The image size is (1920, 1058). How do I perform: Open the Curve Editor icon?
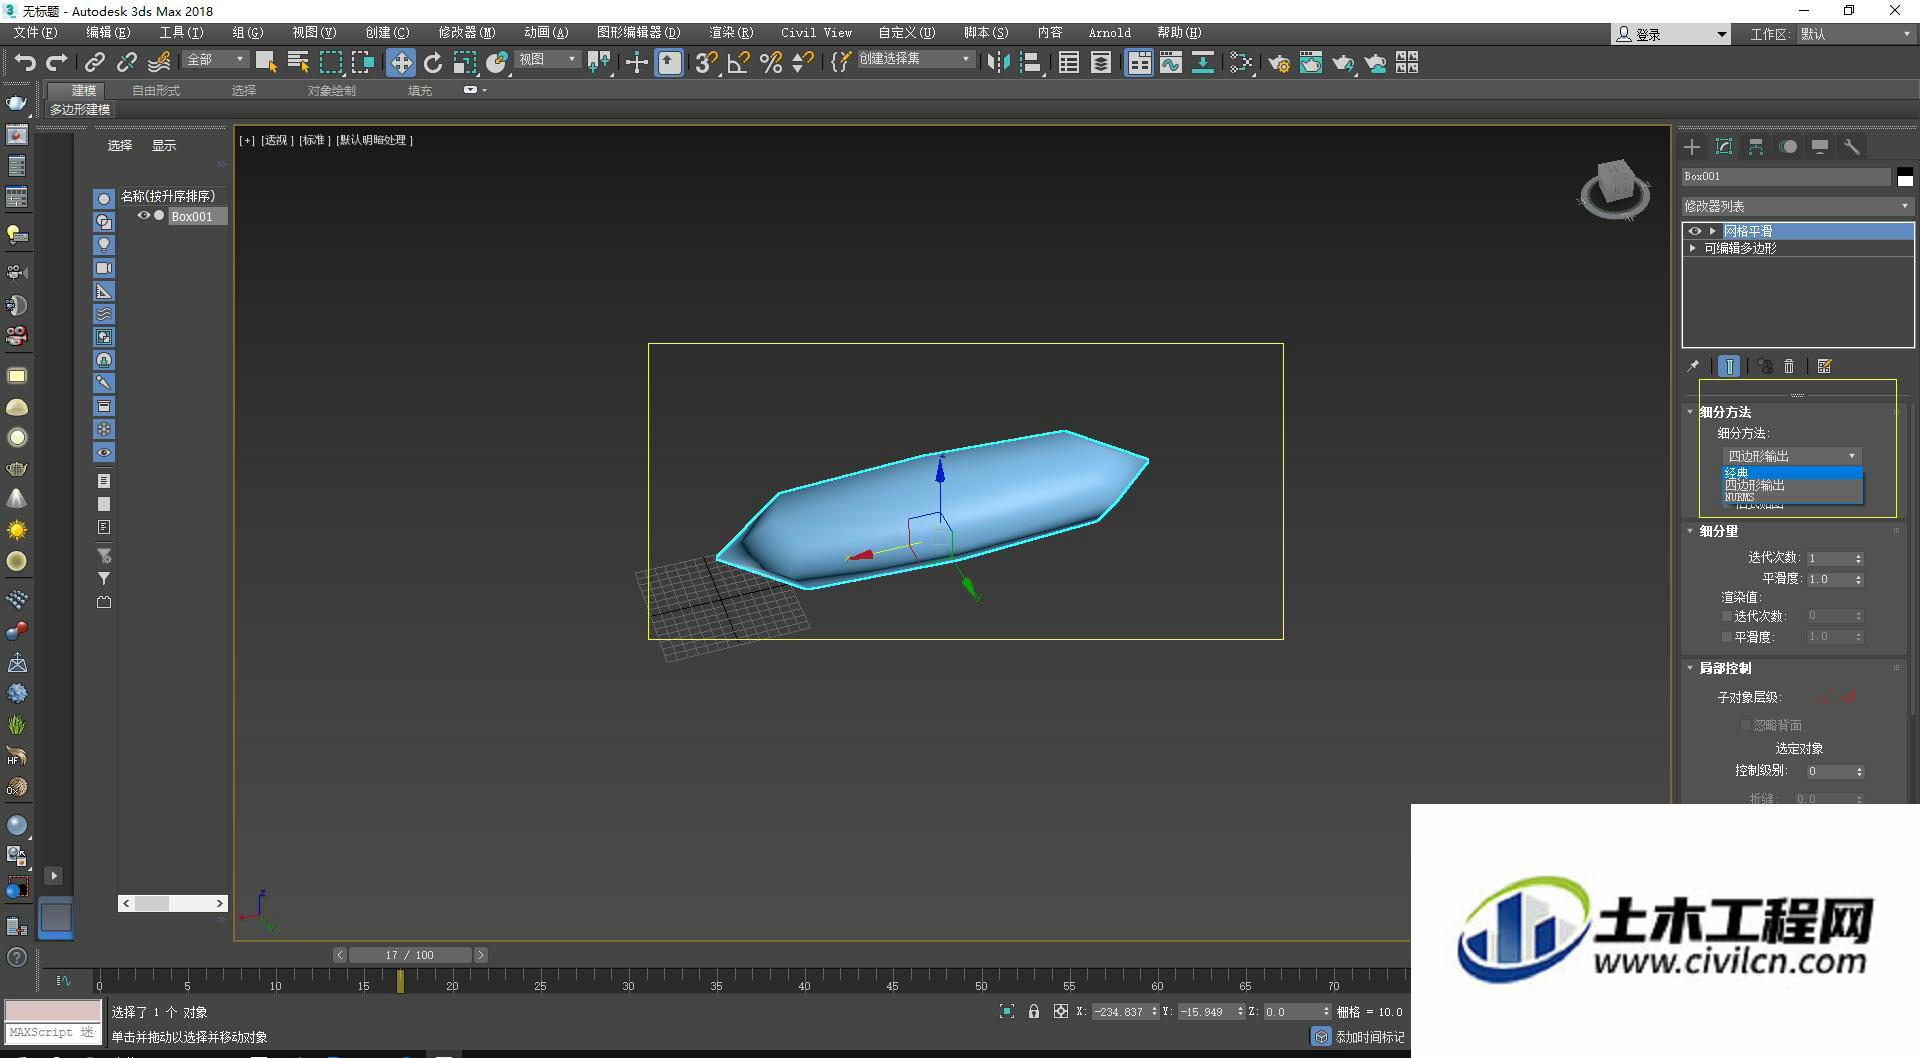click(1171, 62)
